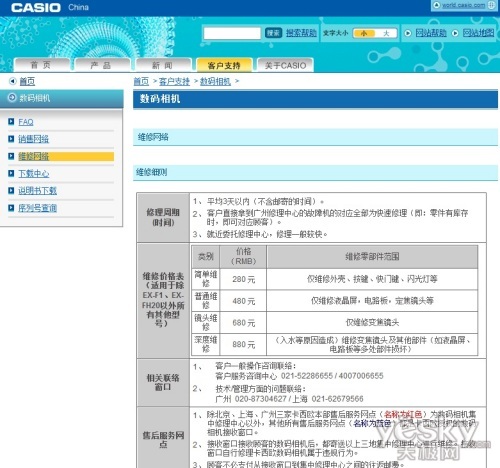Switch to the 客户支持 navigation tab
Image resolution: width=500 pixels, height=468 pixels.
click(224, 65)
